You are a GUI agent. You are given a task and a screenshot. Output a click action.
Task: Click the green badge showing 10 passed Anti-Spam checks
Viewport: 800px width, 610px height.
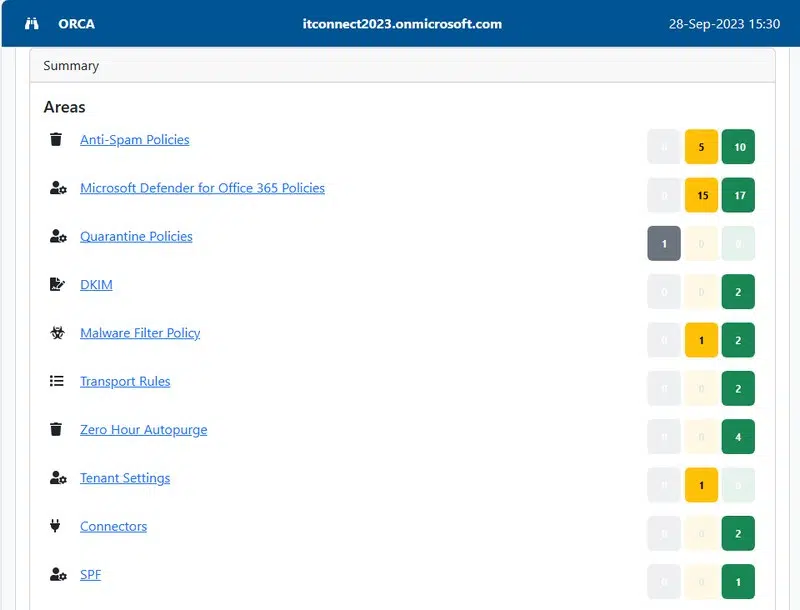(x=738, y=146)
